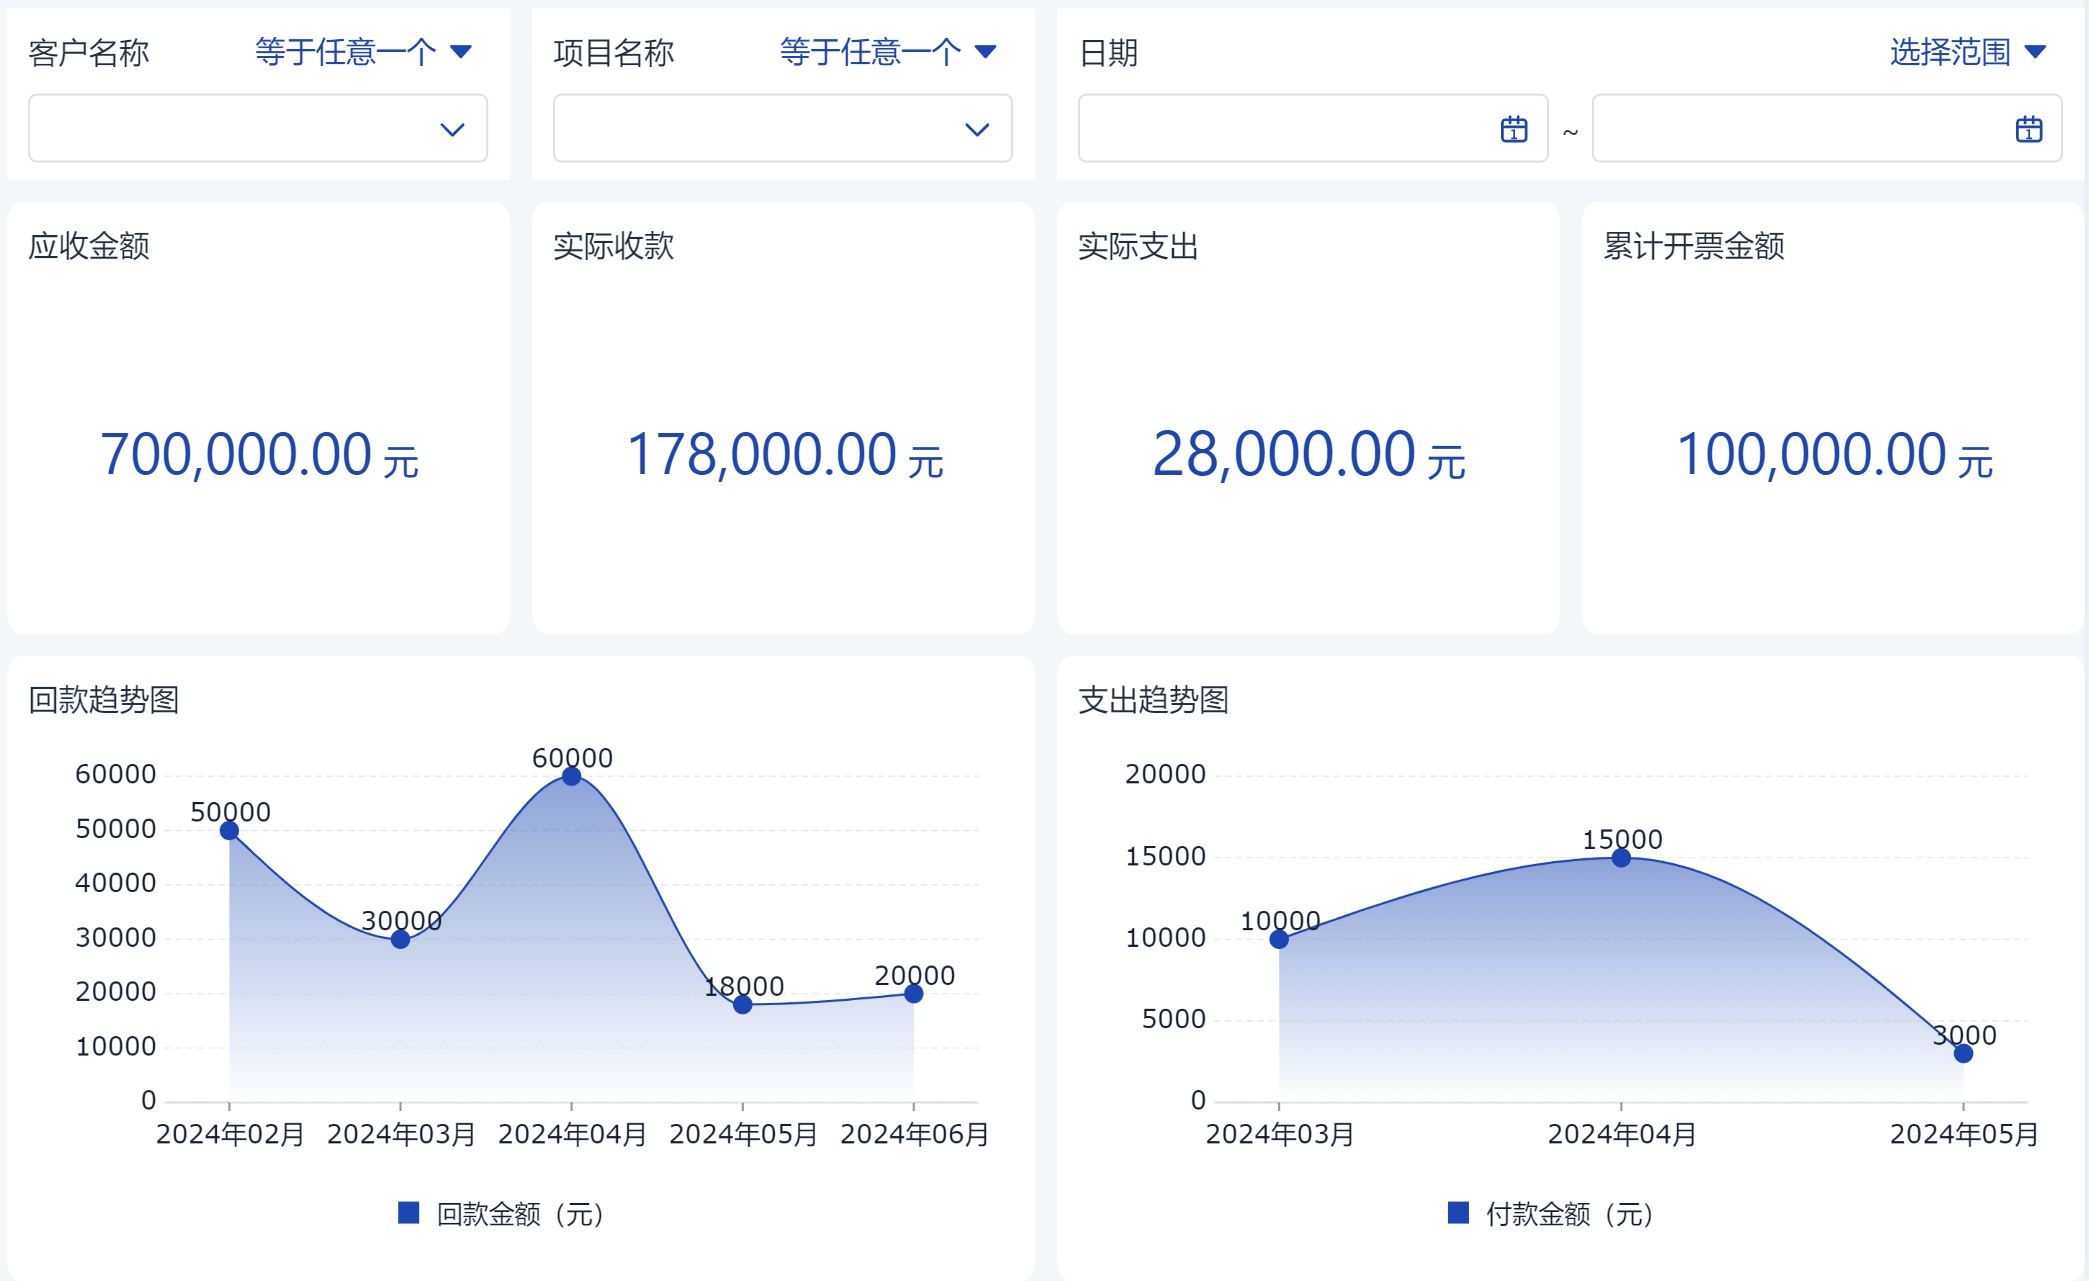Click the 60000 peak data point
The width and height of the screenshot is (2089, 1281).
point(571,776)
